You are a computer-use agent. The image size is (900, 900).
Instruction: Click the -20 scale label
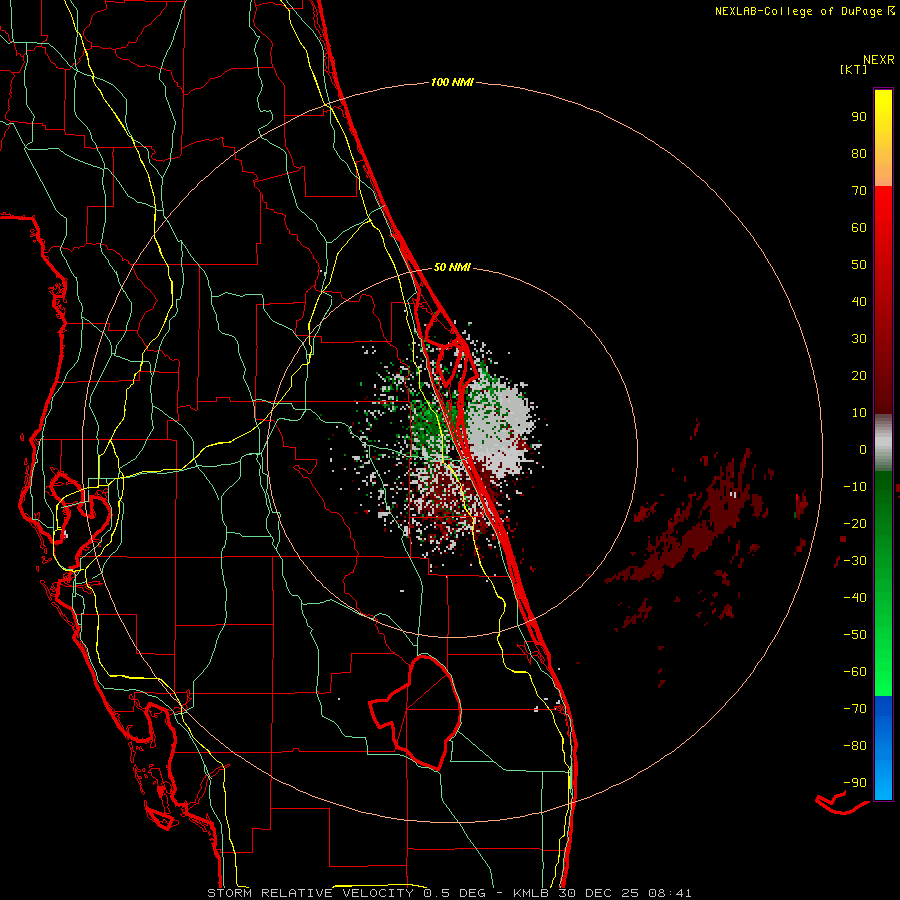point(855,524)
